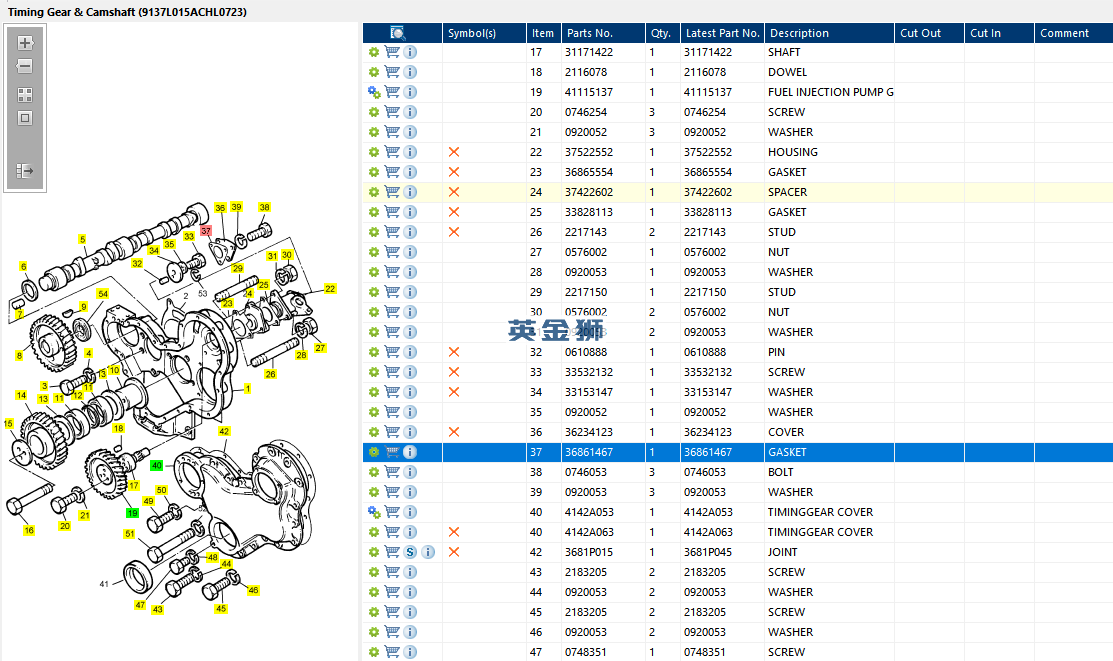Open search icon in table header
Image resolution: width=1113 pixels, height=661 pixels.
click(x=398, y=33)
